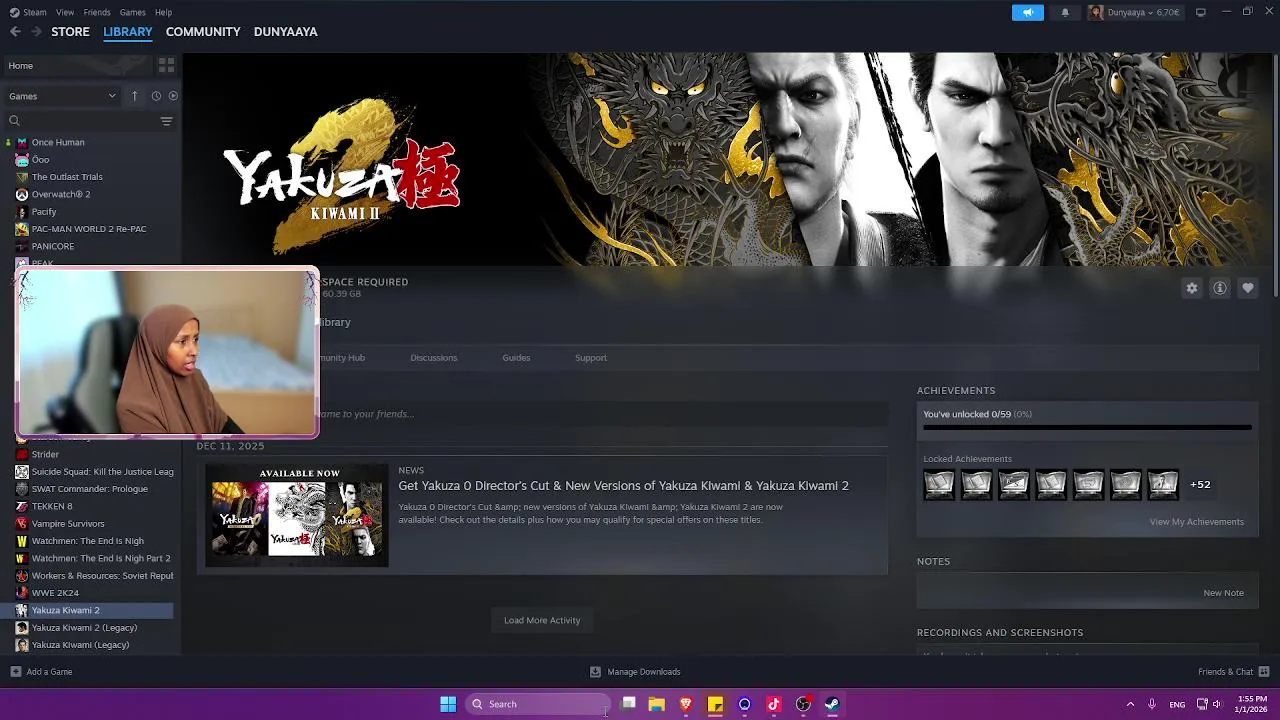Click Add a Game
This screenshot has height=720, width=1280.
pos(41,672)
